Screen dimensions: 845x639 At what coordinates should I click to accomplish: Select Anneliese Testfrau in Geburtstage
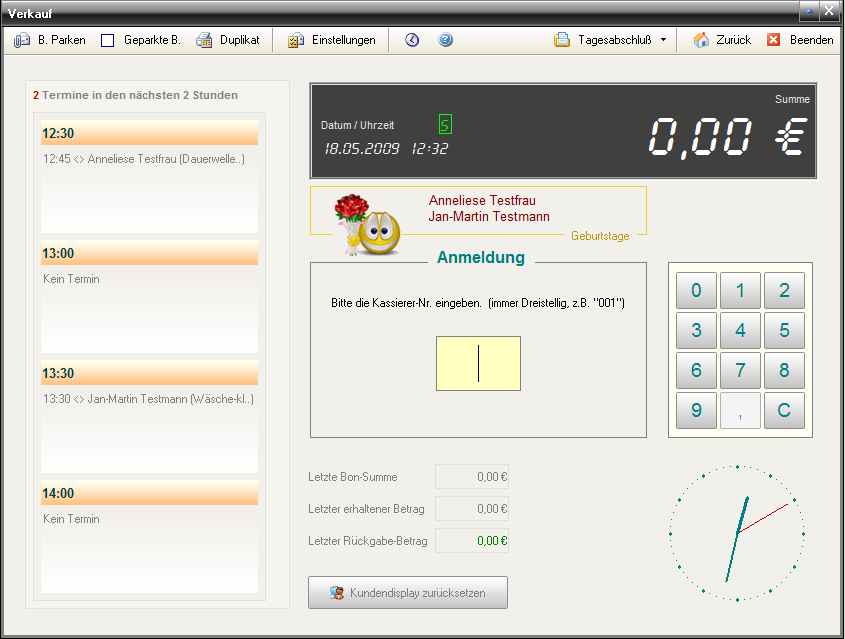pyautogui.click(x=482, y=200)
